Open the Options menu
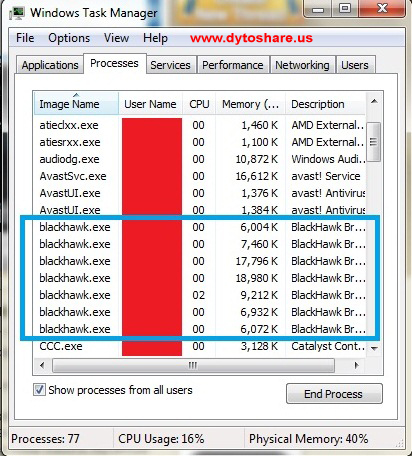 [69, 38]
